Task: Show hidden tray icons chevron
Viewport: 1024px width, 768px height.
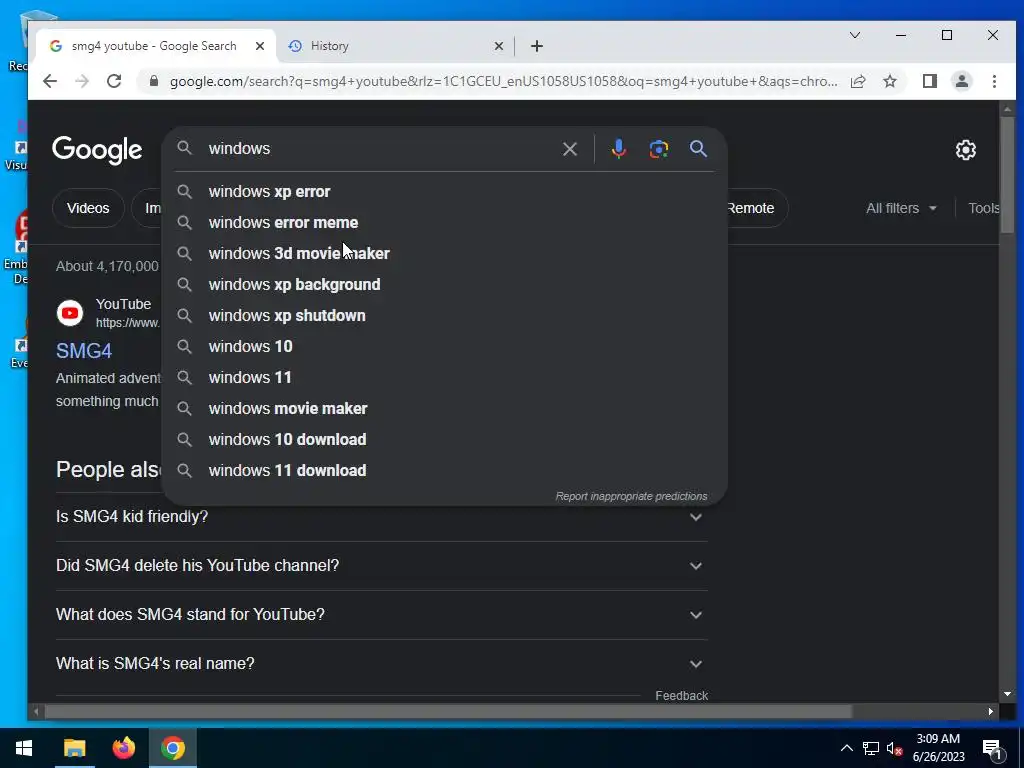Action: (846, 748)
